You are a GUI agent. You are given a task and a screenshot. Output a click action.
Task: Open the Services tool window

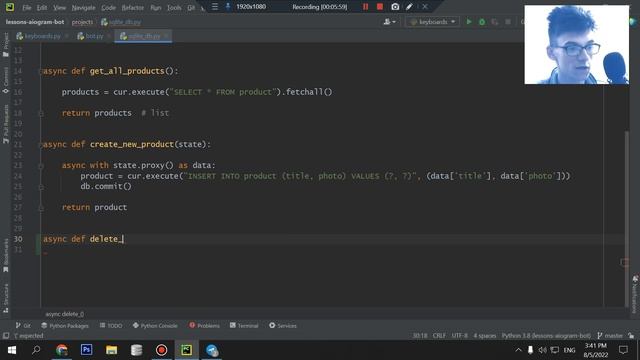[x=283, y=326]
